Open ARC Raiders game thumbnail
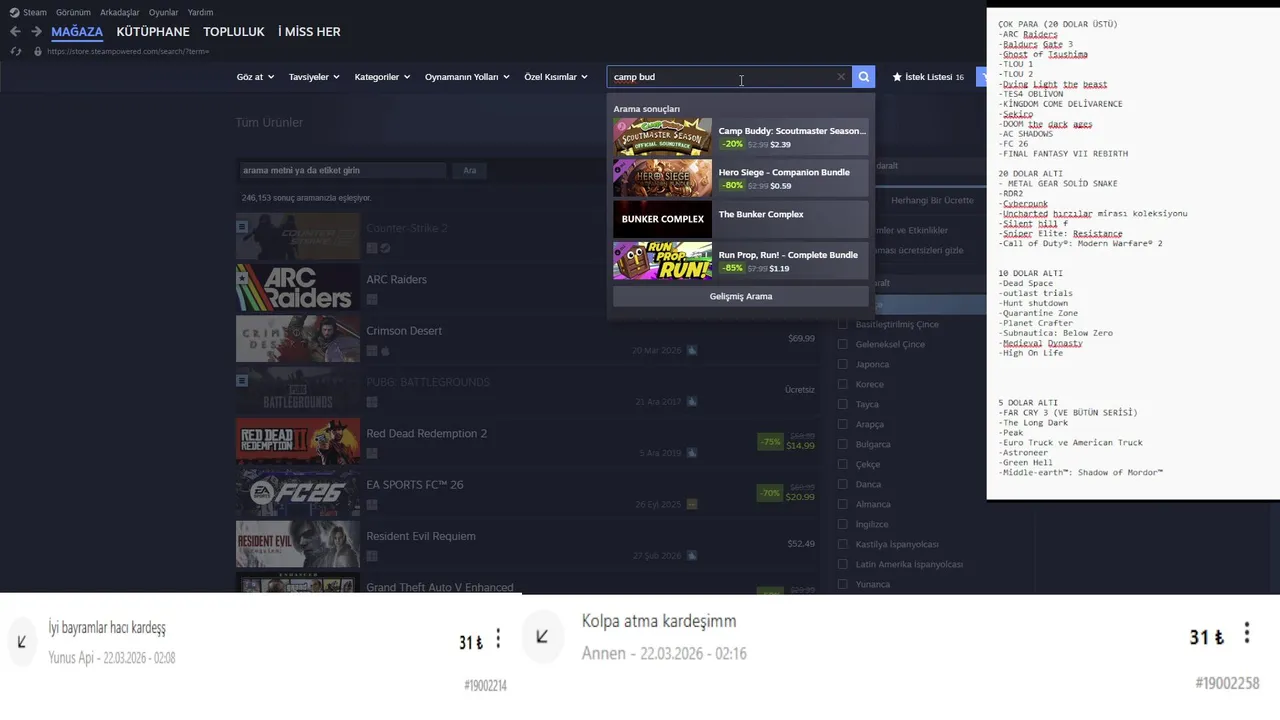This screenshot has width=1280, height=720. pos(298,288)
